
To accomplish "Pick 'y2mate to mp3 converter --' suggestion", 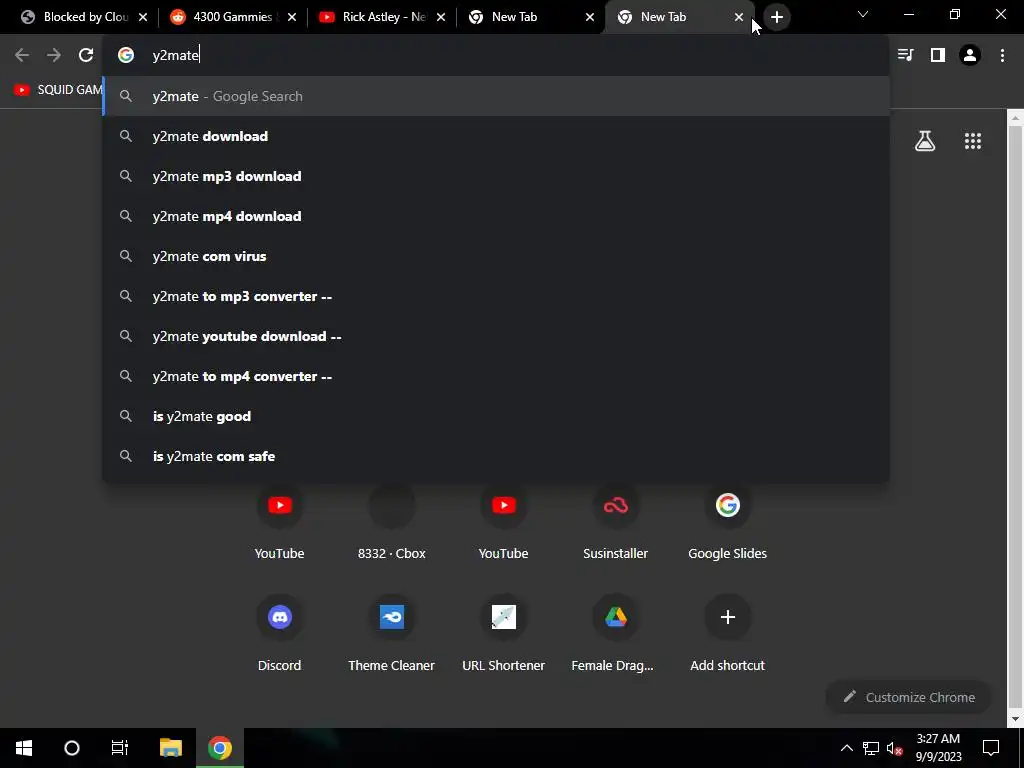I will [x=496, y=296].
